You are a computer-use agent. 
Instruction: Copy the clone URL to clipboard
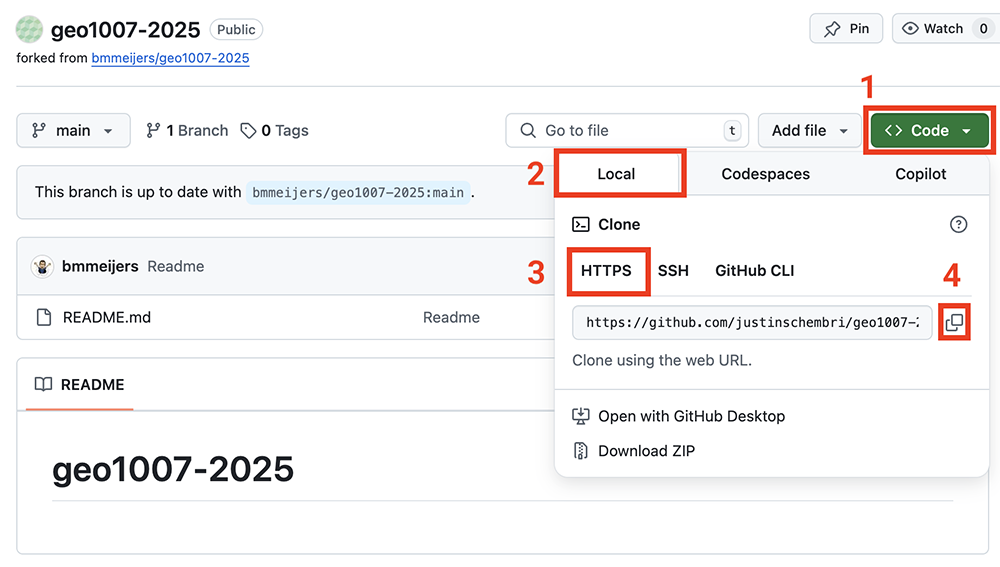pyautogui.click(x=954, y=323)
